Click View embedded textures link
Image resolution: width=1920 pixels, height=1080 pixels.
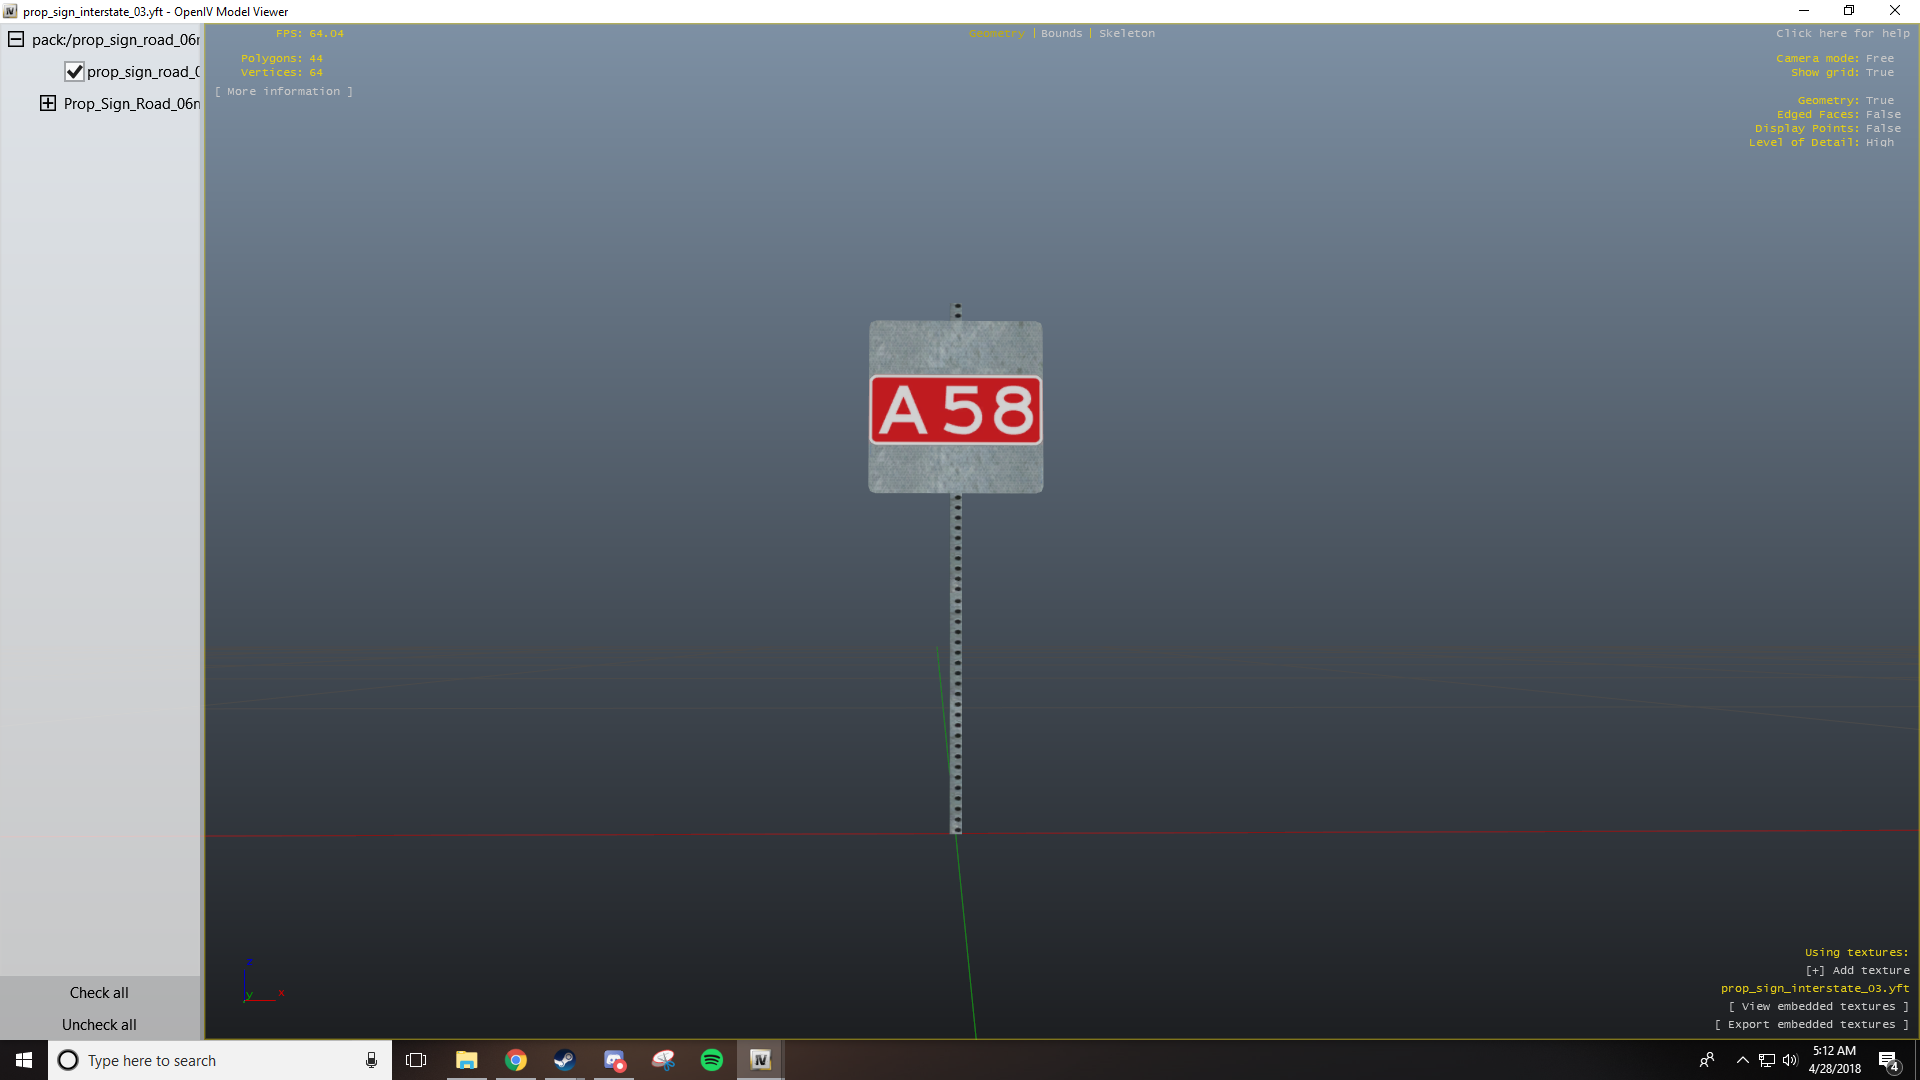pos(1818,1006)
